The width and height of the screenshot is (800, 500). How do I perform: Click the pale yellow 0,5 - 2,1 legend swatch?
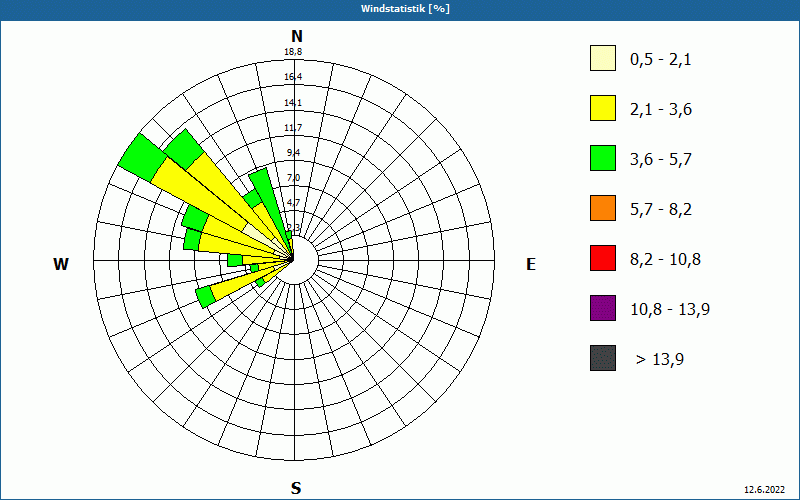[603, 58]
